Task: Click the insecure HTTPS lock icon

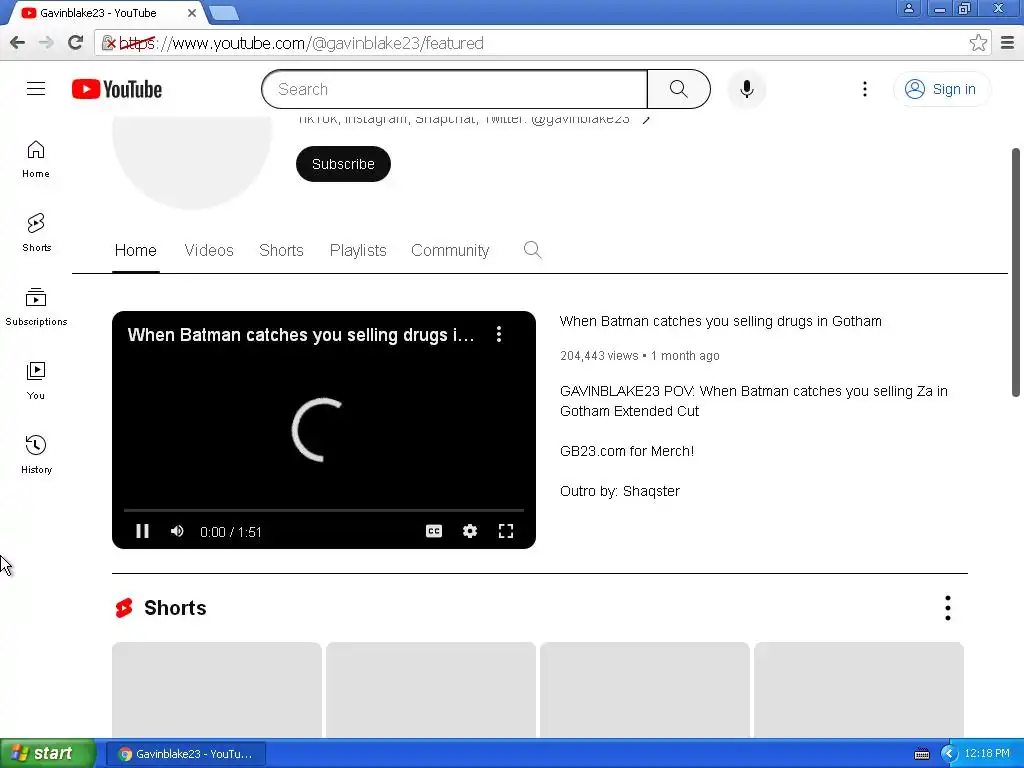Action: [x=108, y=43]
